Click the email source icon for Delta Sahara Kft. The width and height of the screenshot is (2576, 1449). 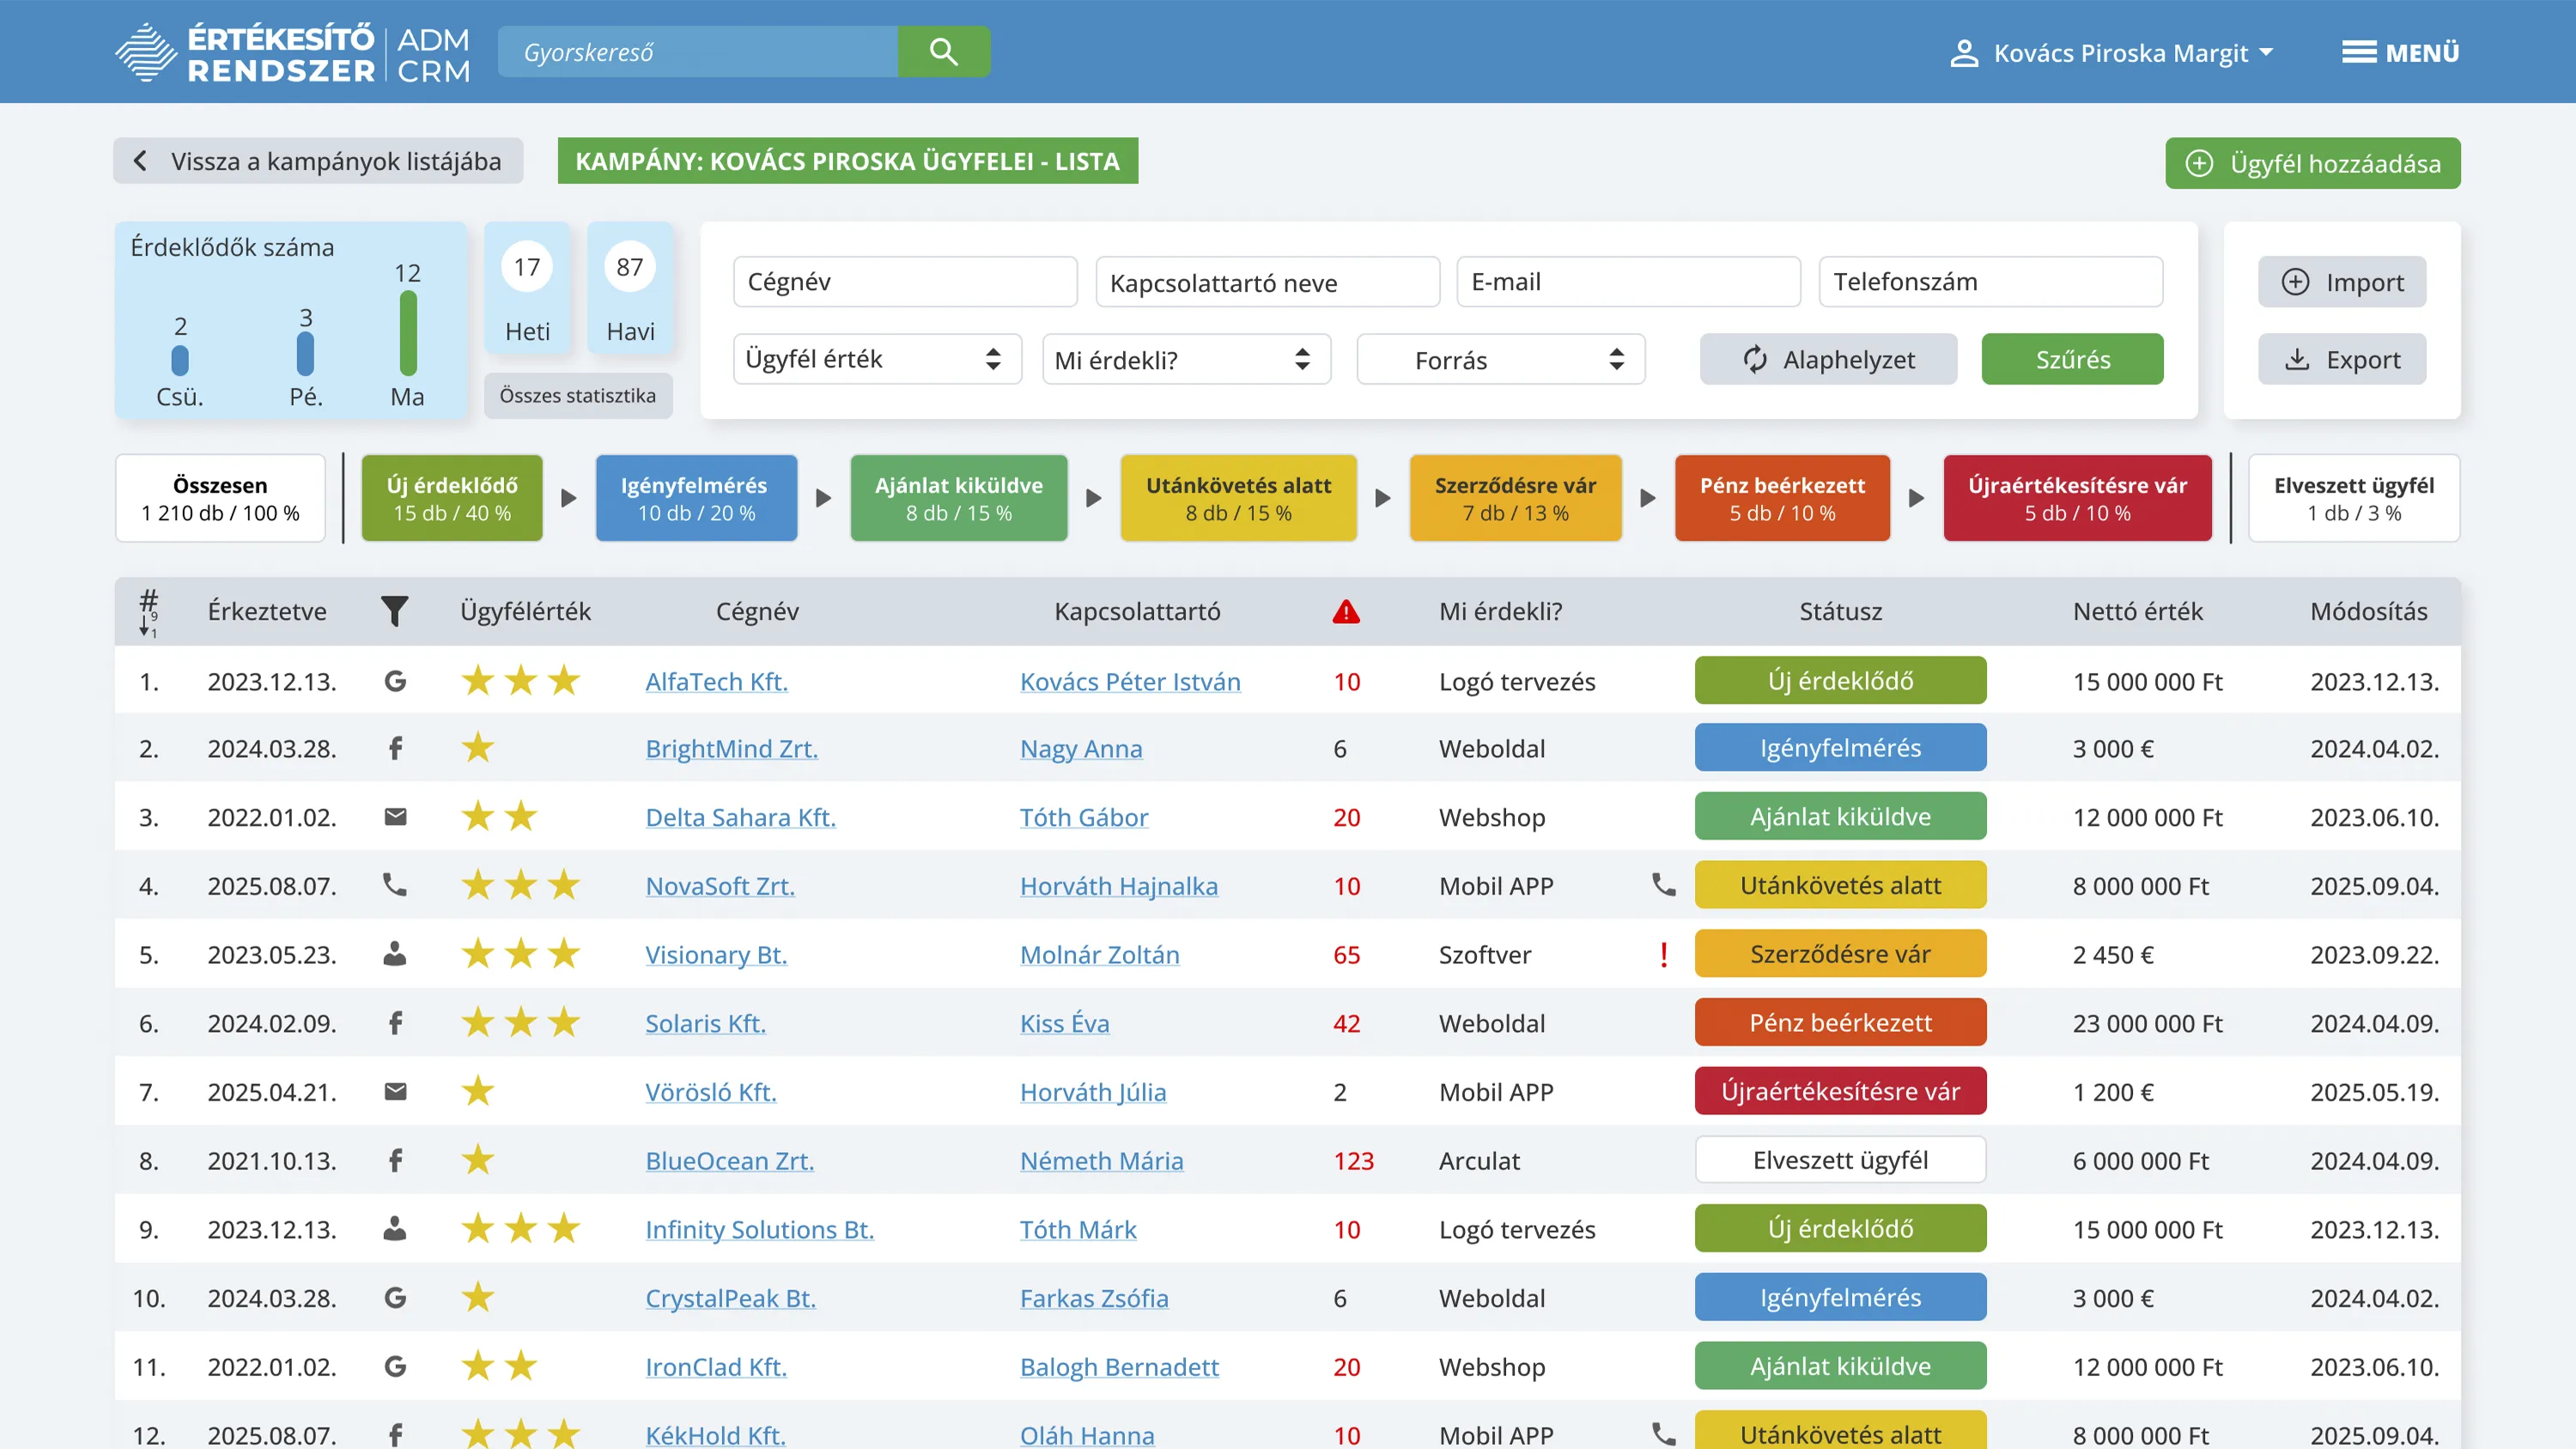[395, 817]
